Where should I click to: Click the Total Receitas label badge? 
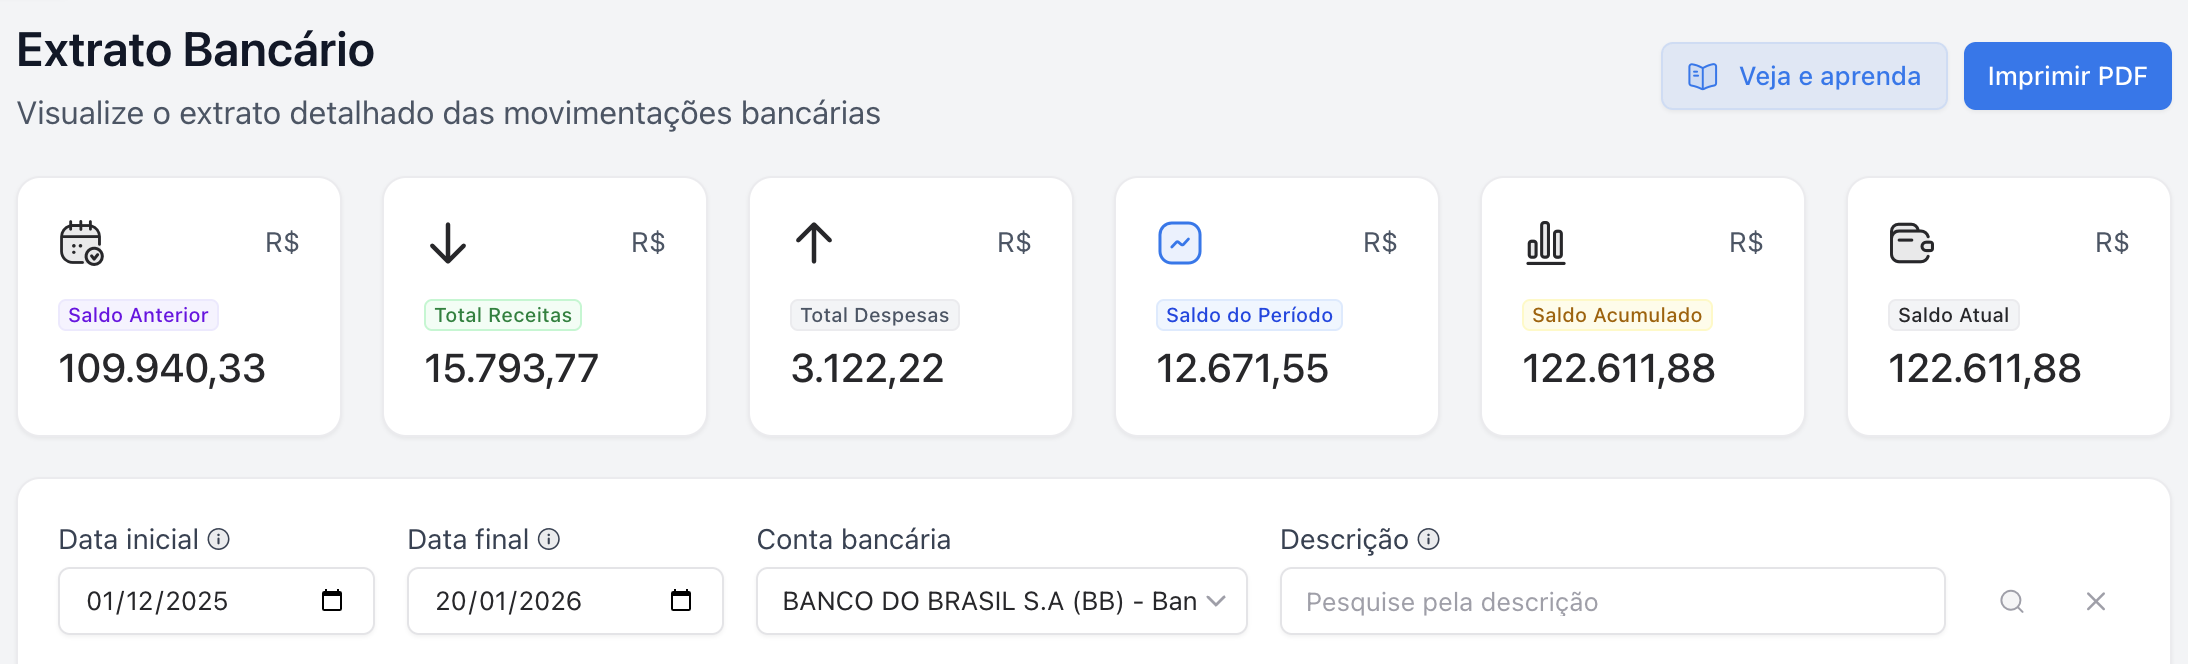pyautogui.click(x=503, y=315)
